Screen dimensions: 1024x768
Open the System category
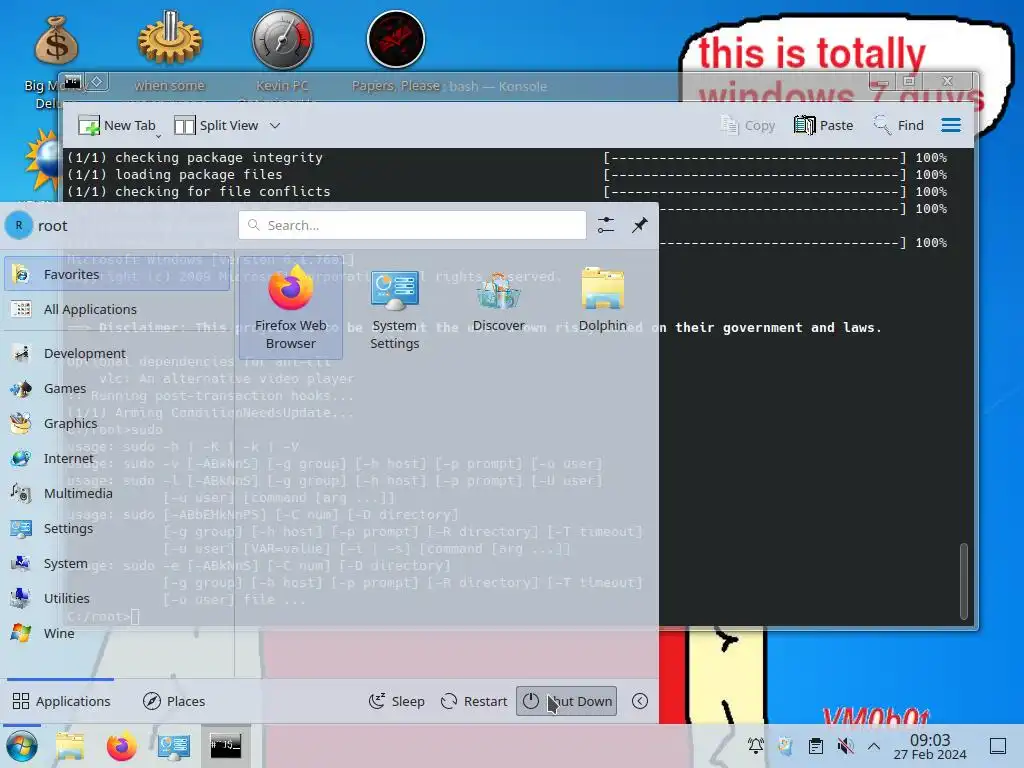(118, 563)
